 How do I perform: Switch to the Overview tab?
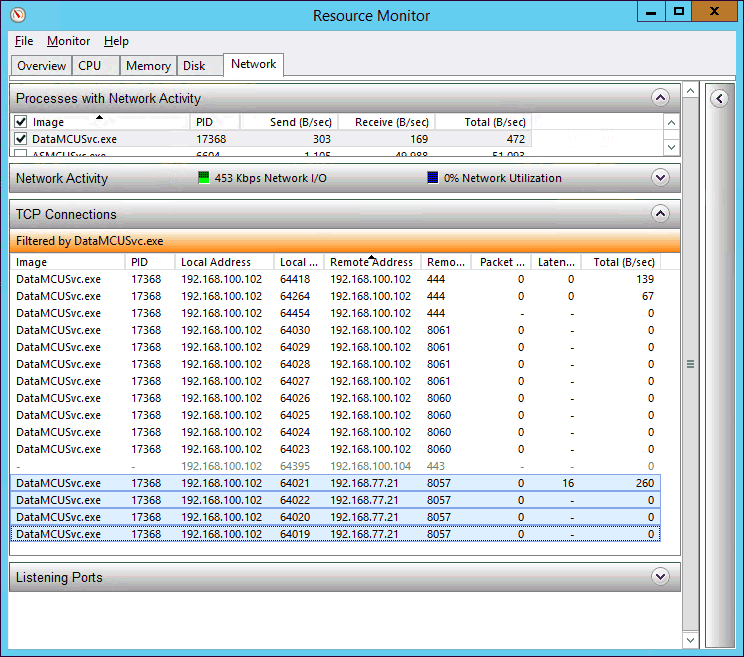click(41, 65)
